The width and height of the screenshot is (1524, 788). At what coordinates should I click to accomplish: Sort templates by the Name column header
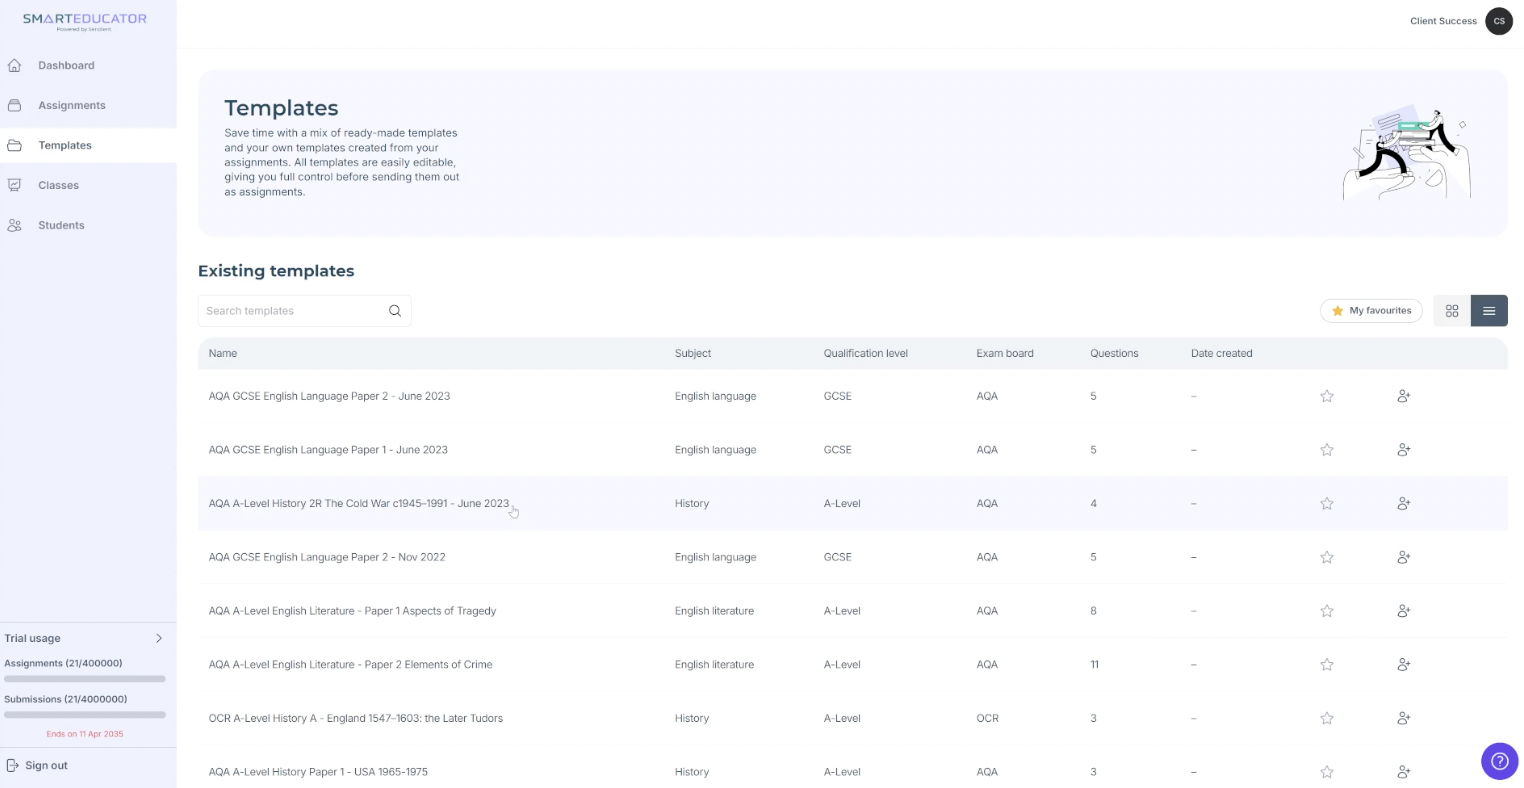[223, 353]
